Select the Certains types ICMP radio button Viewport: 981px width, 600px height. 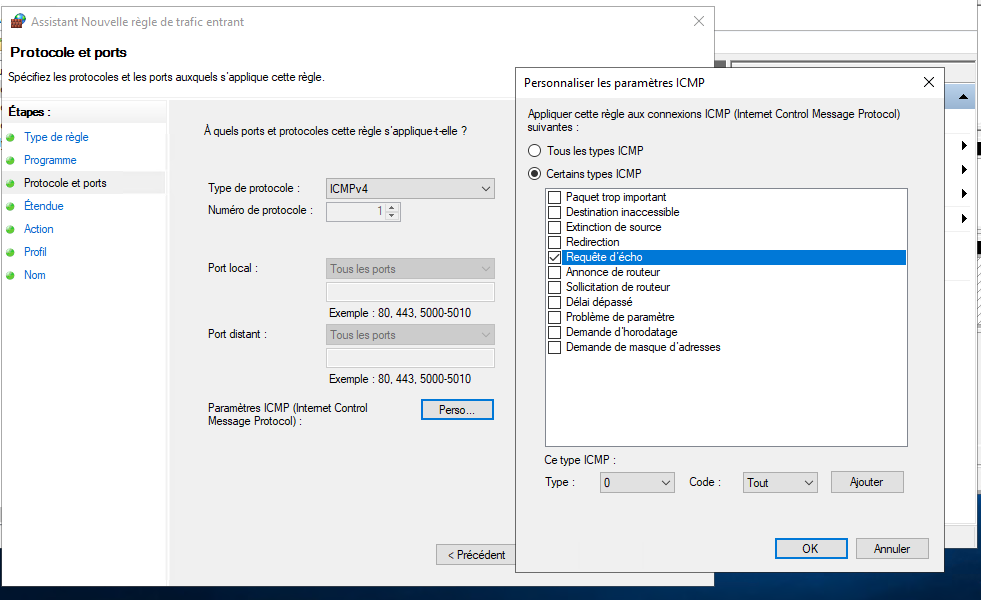pyautogui.click(x=534, y=174)
